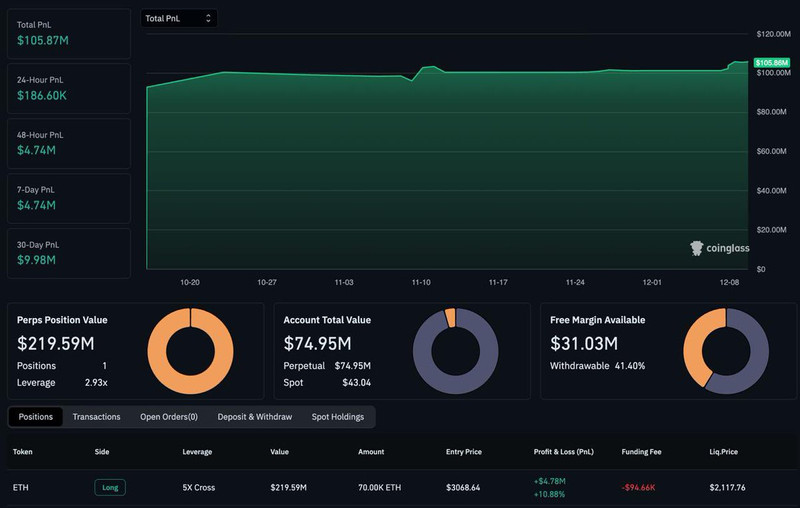The image size is (800, 508).
Task: Sort by Profit & Loss (PnL) column header
Action: click(x=563, y=452)
